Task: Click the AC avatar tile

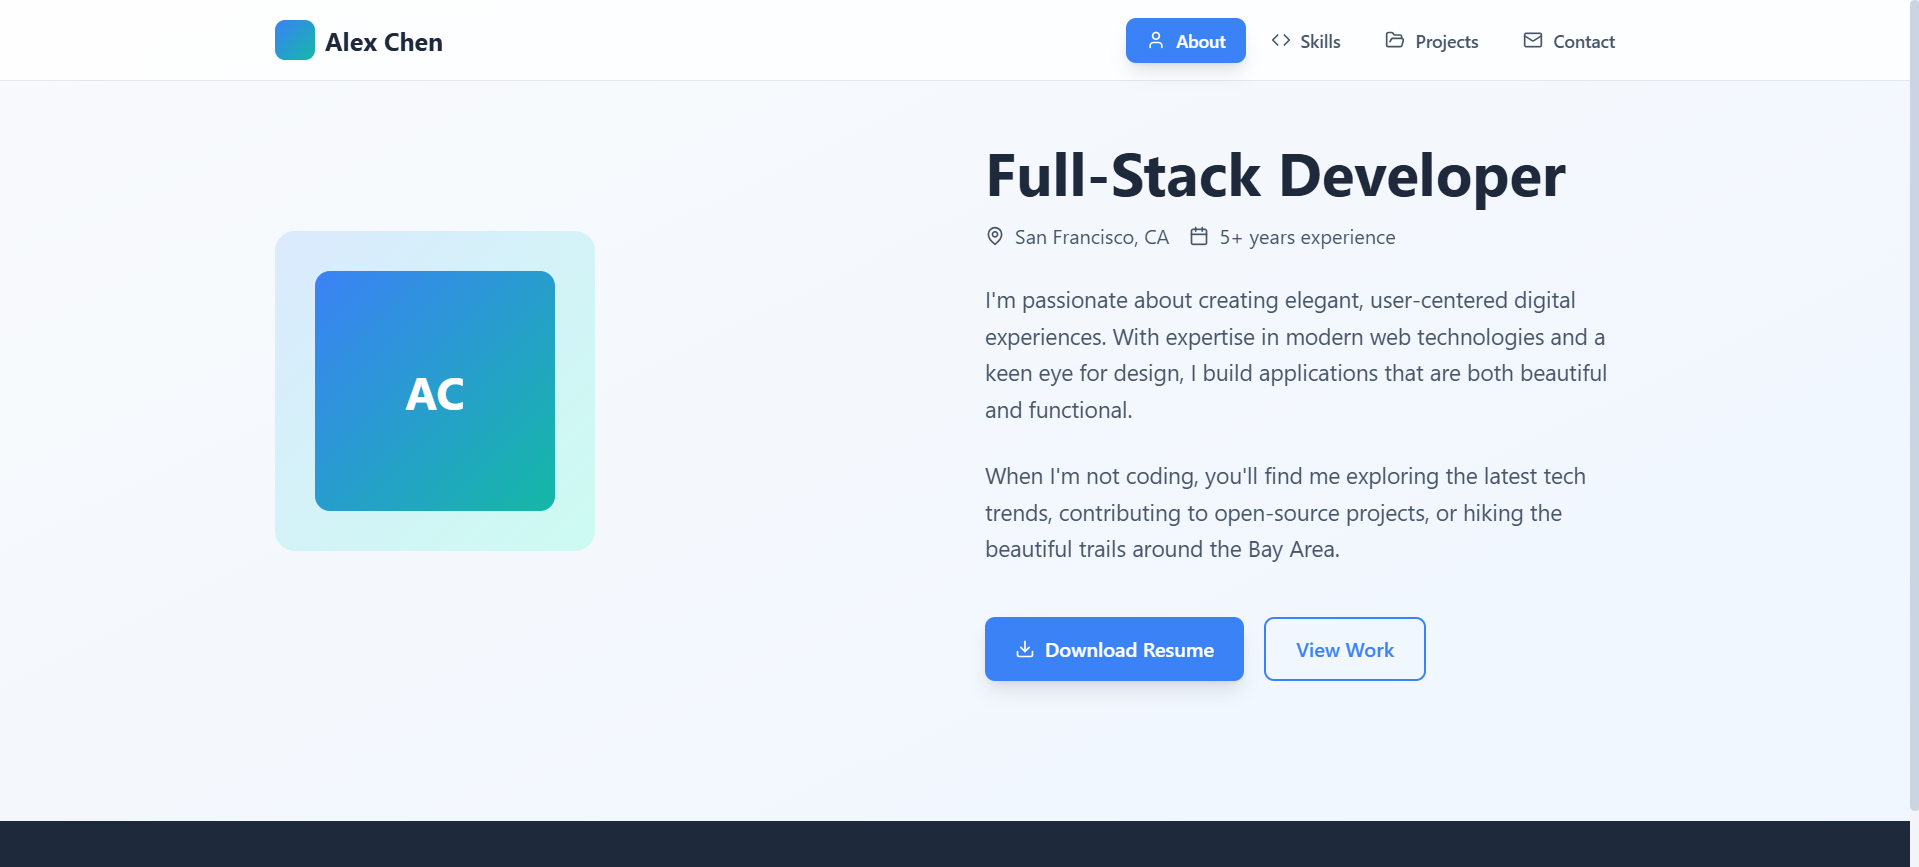Action: 435,391
